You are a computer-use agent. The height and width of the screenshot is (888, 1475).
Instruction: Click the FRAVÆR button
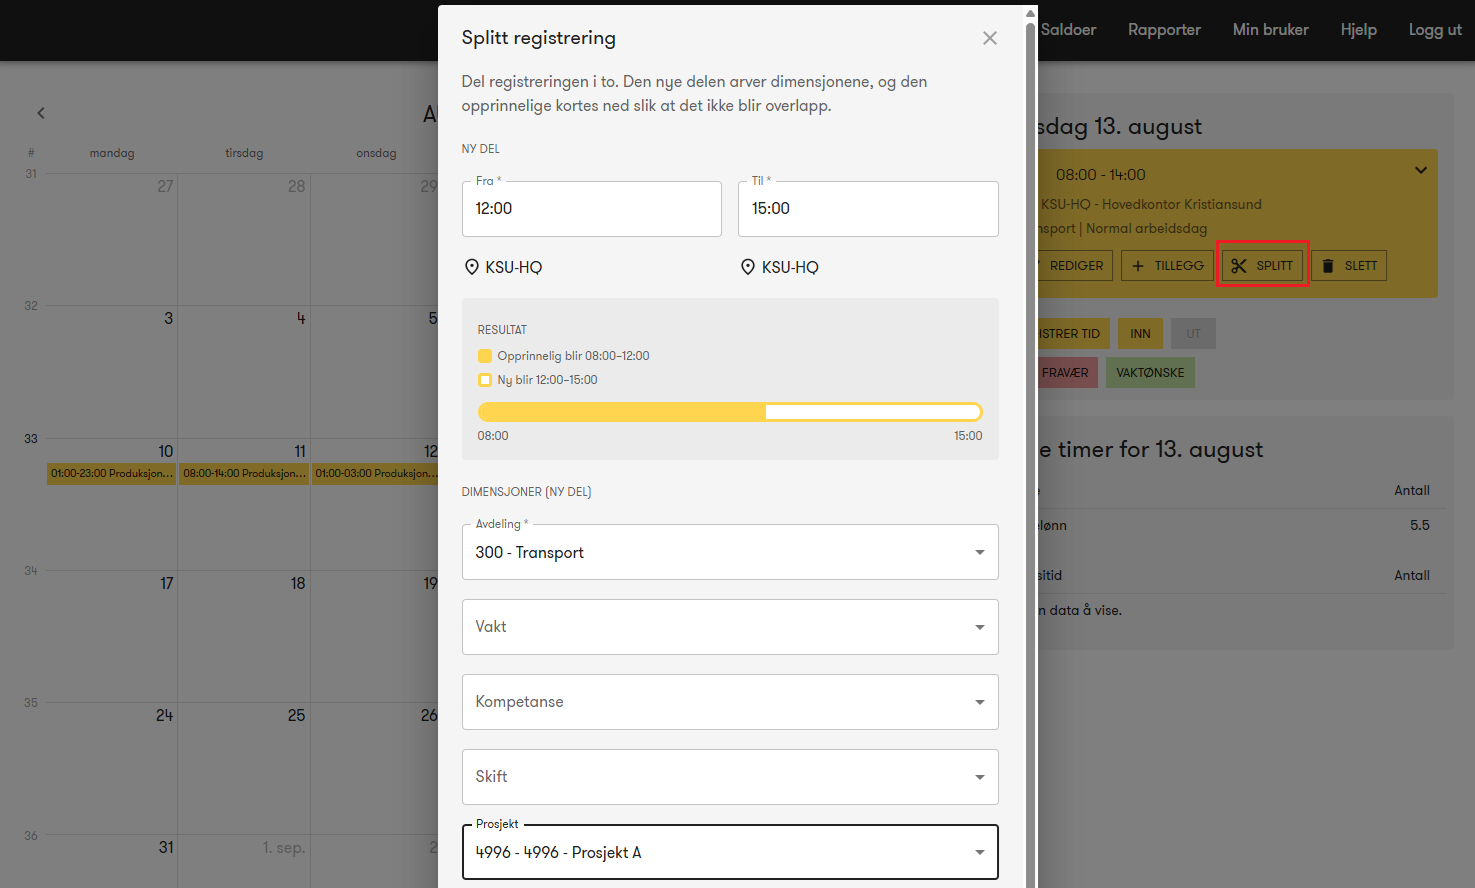1067,373
